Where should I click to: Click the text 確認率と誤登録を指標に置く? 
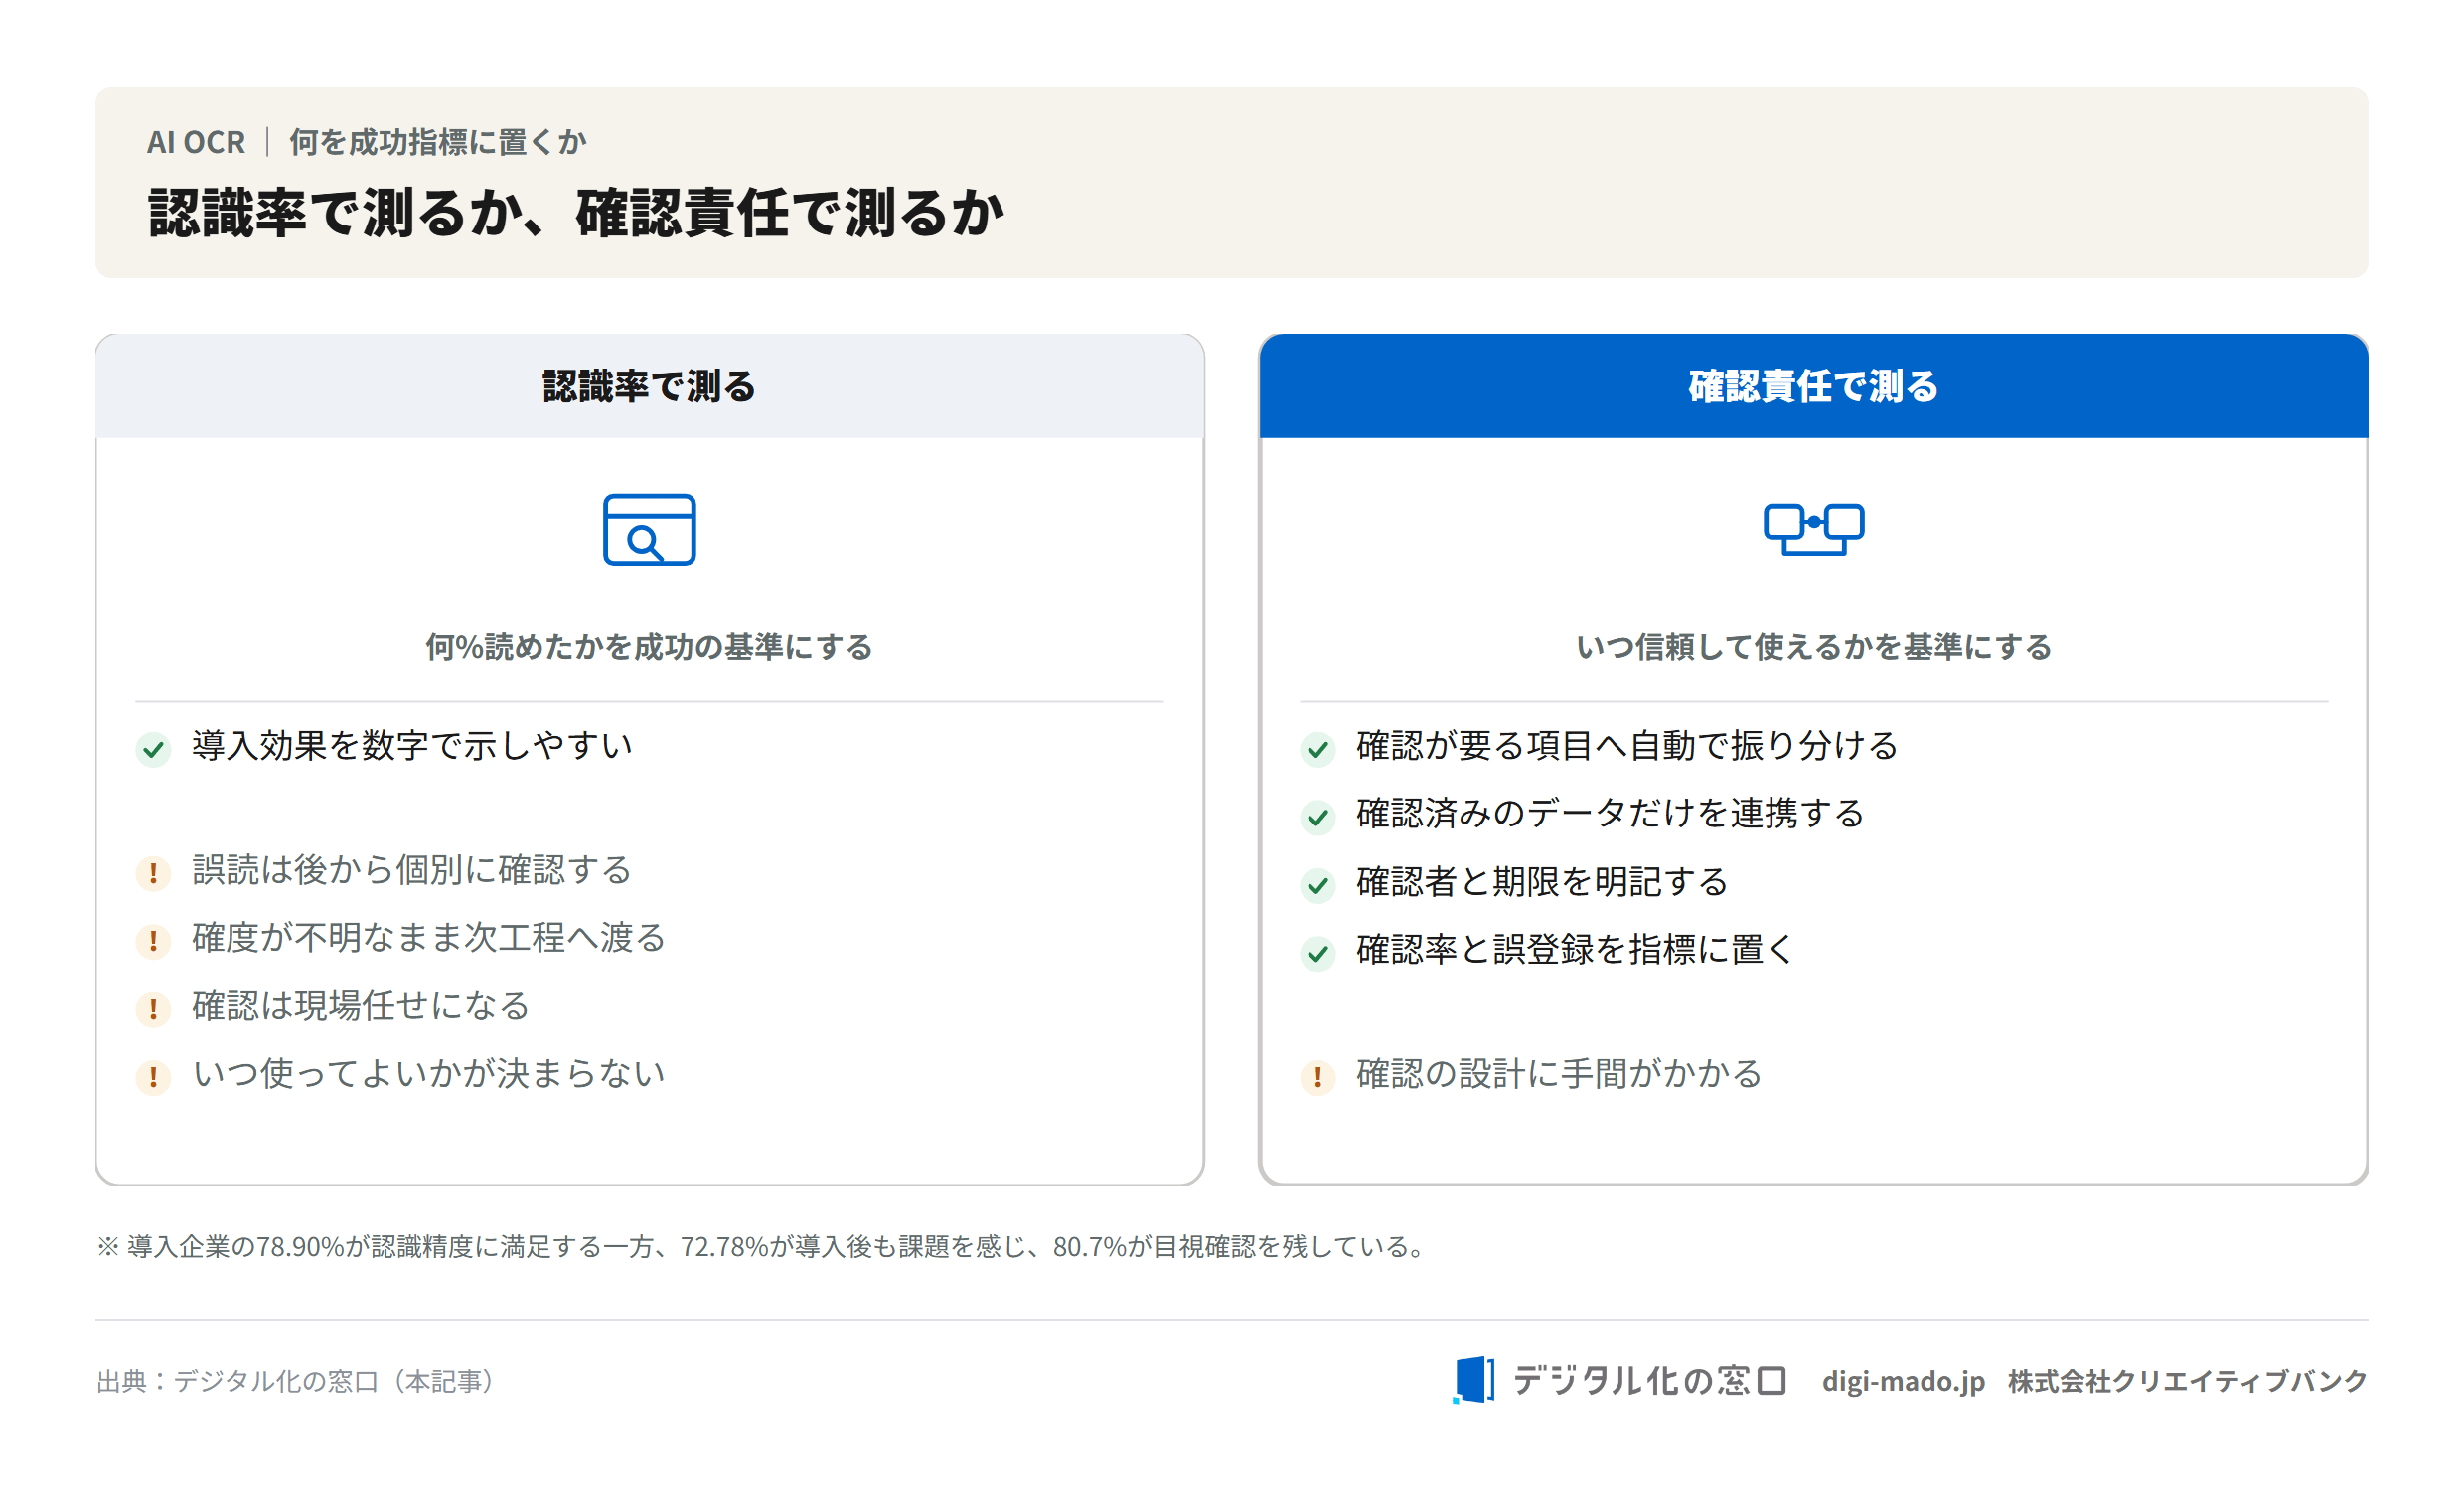[x=1576, y=950]
